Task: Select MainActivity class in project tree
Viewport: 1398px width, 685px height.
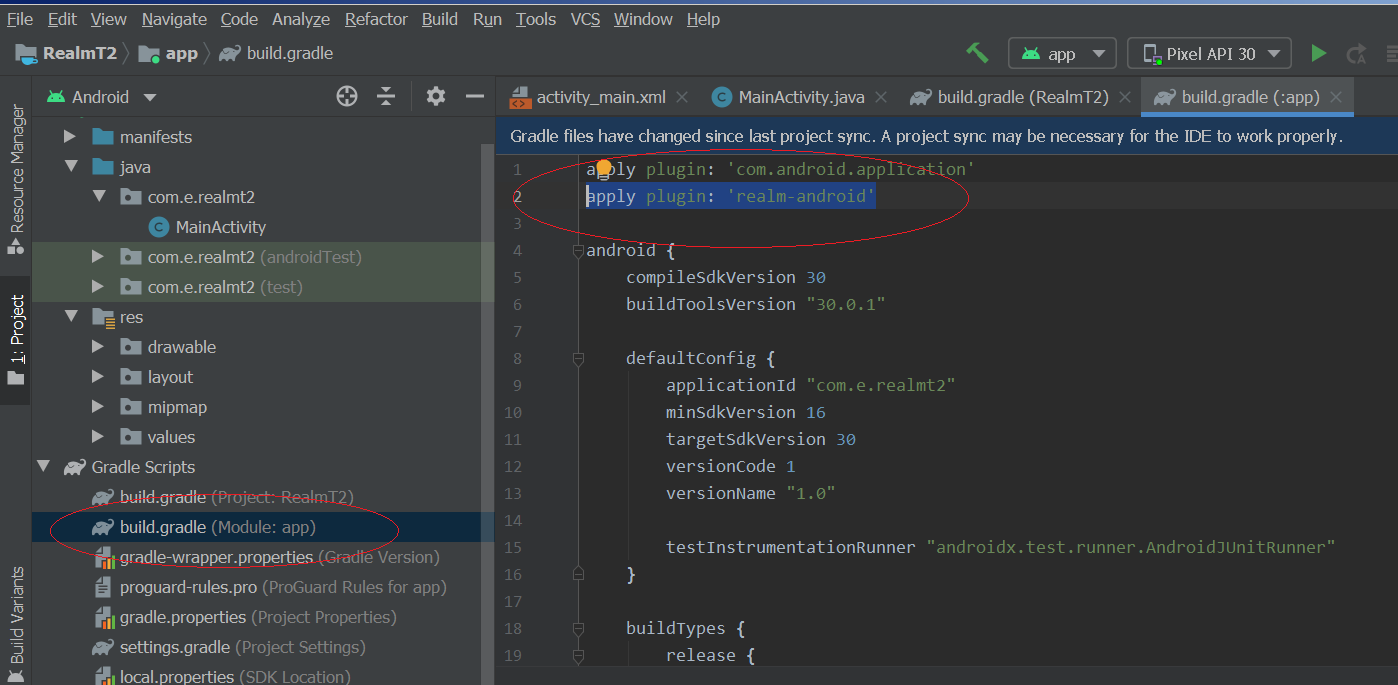Action: tap(221, 227)
